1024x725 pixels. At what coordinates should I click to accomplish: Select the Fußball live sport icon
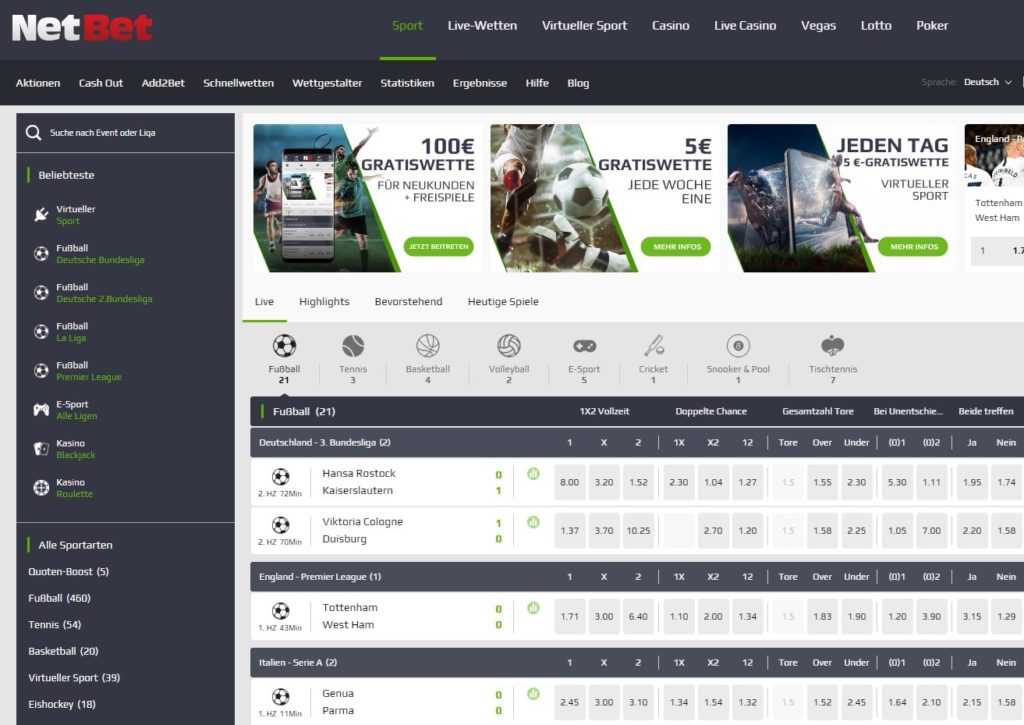(x=284, y=346)
